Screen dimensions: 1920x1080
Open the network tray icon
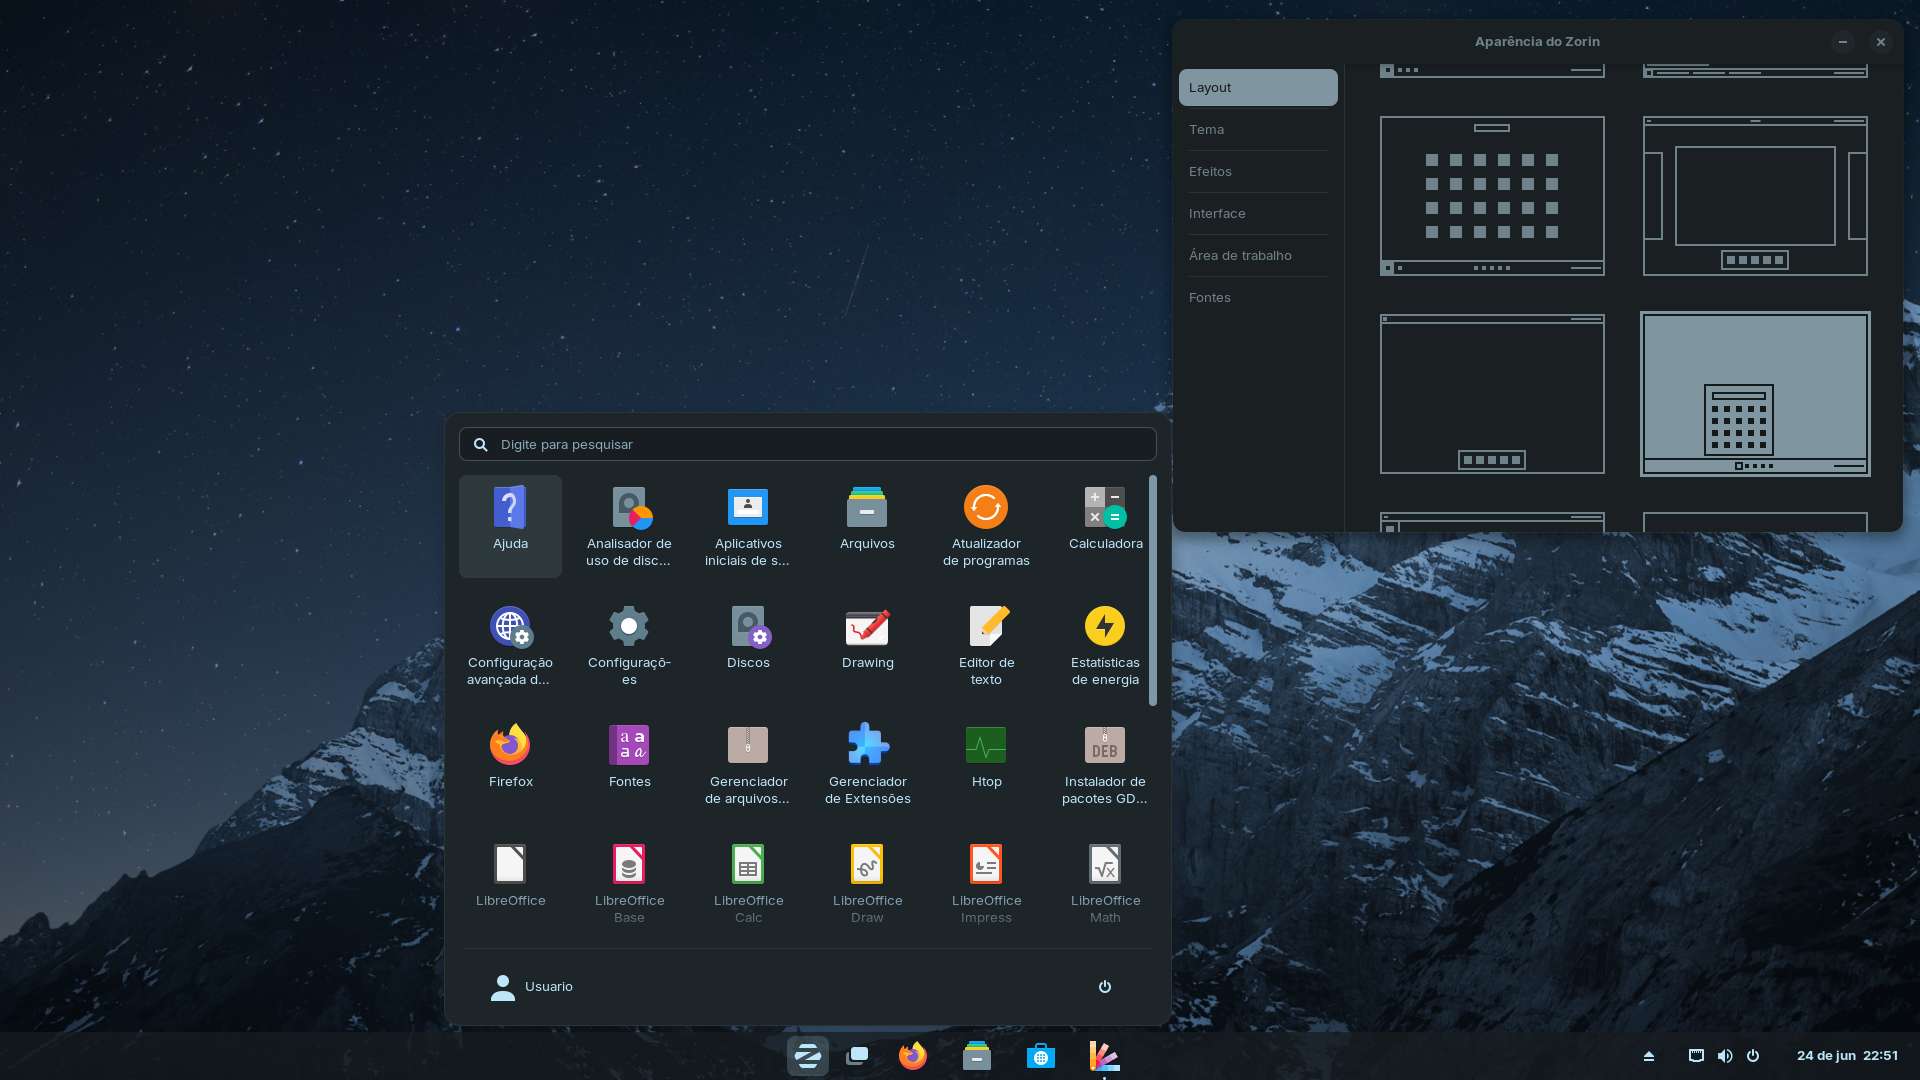tap(1696, 1056)
